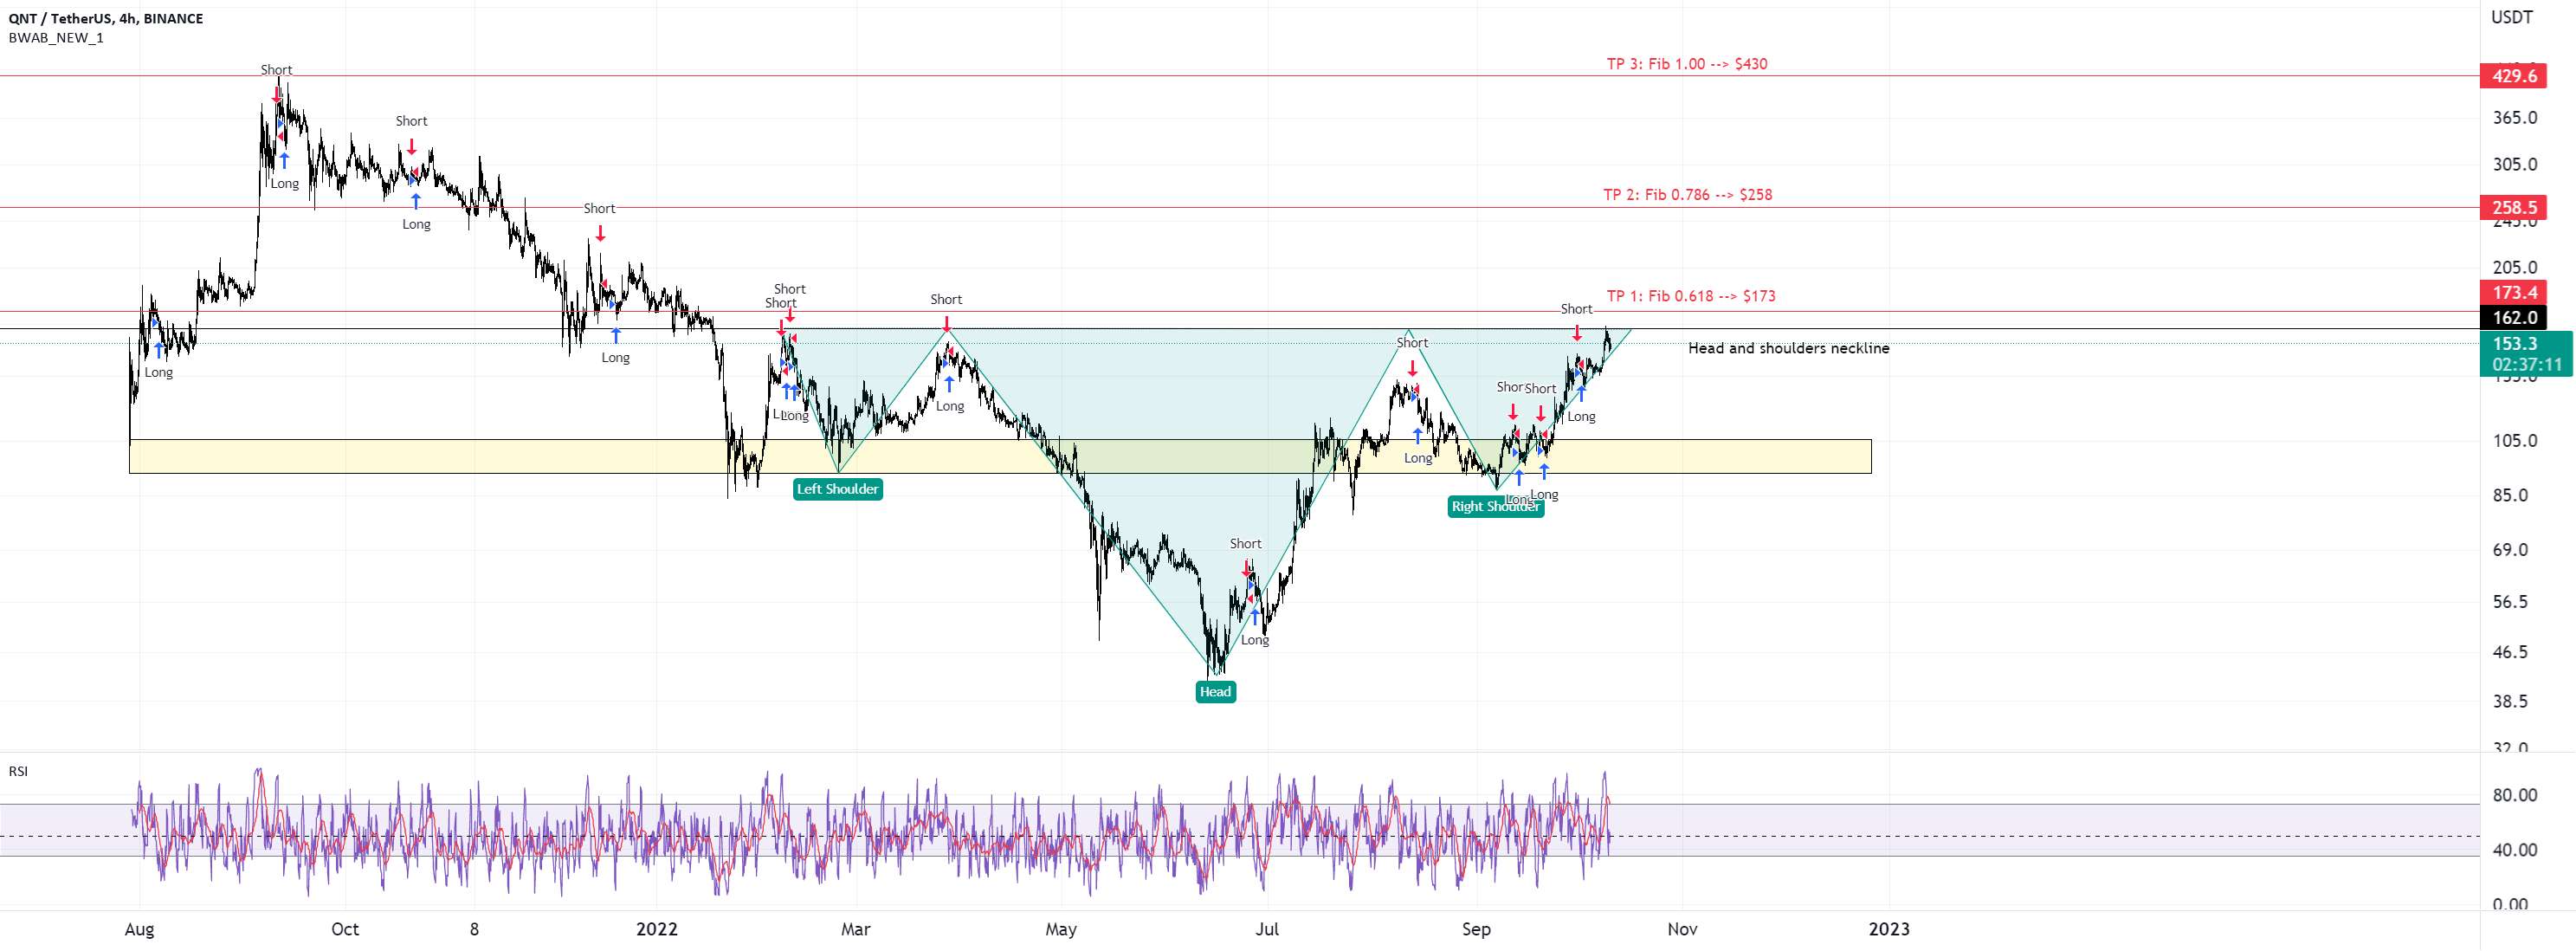Image resolution: width=2576 pixels, height=951 pixels.
Task: Click the Short label just above the Head low
Action: [x=1246, y=544]
